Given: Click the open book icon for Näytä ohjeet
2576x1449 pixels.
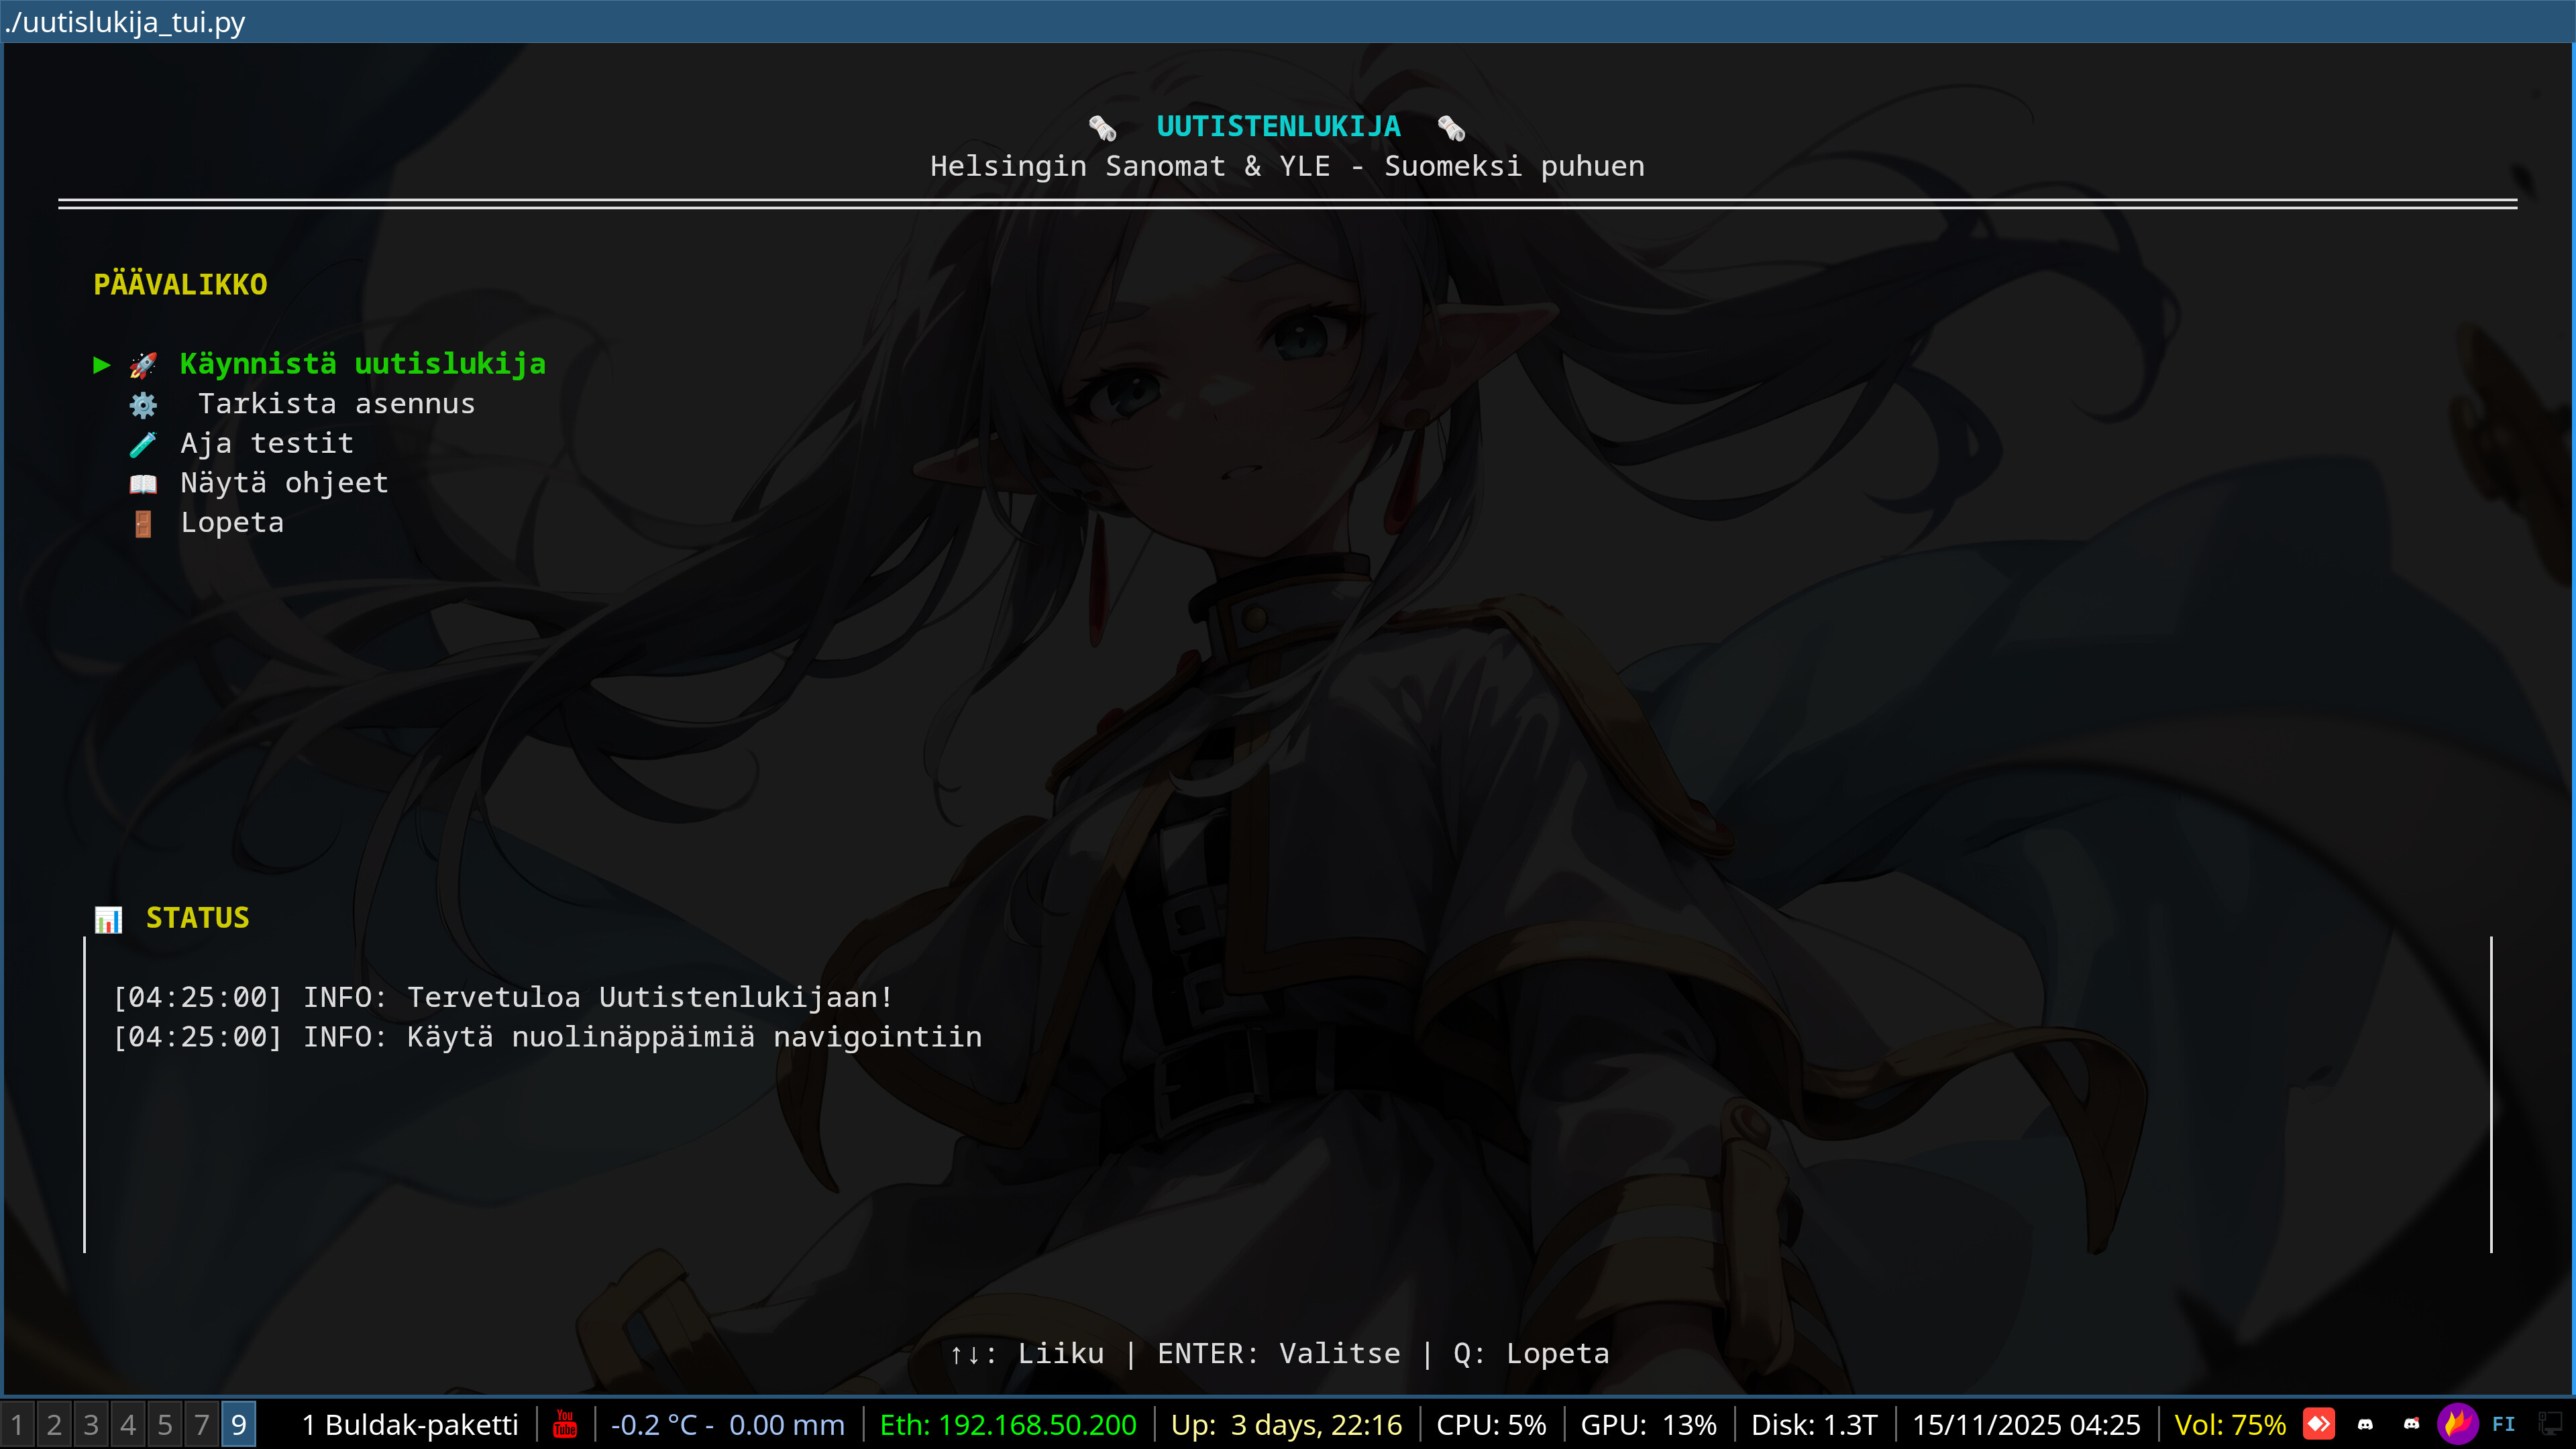Looking at the screenshot, I should pos(143,484).
